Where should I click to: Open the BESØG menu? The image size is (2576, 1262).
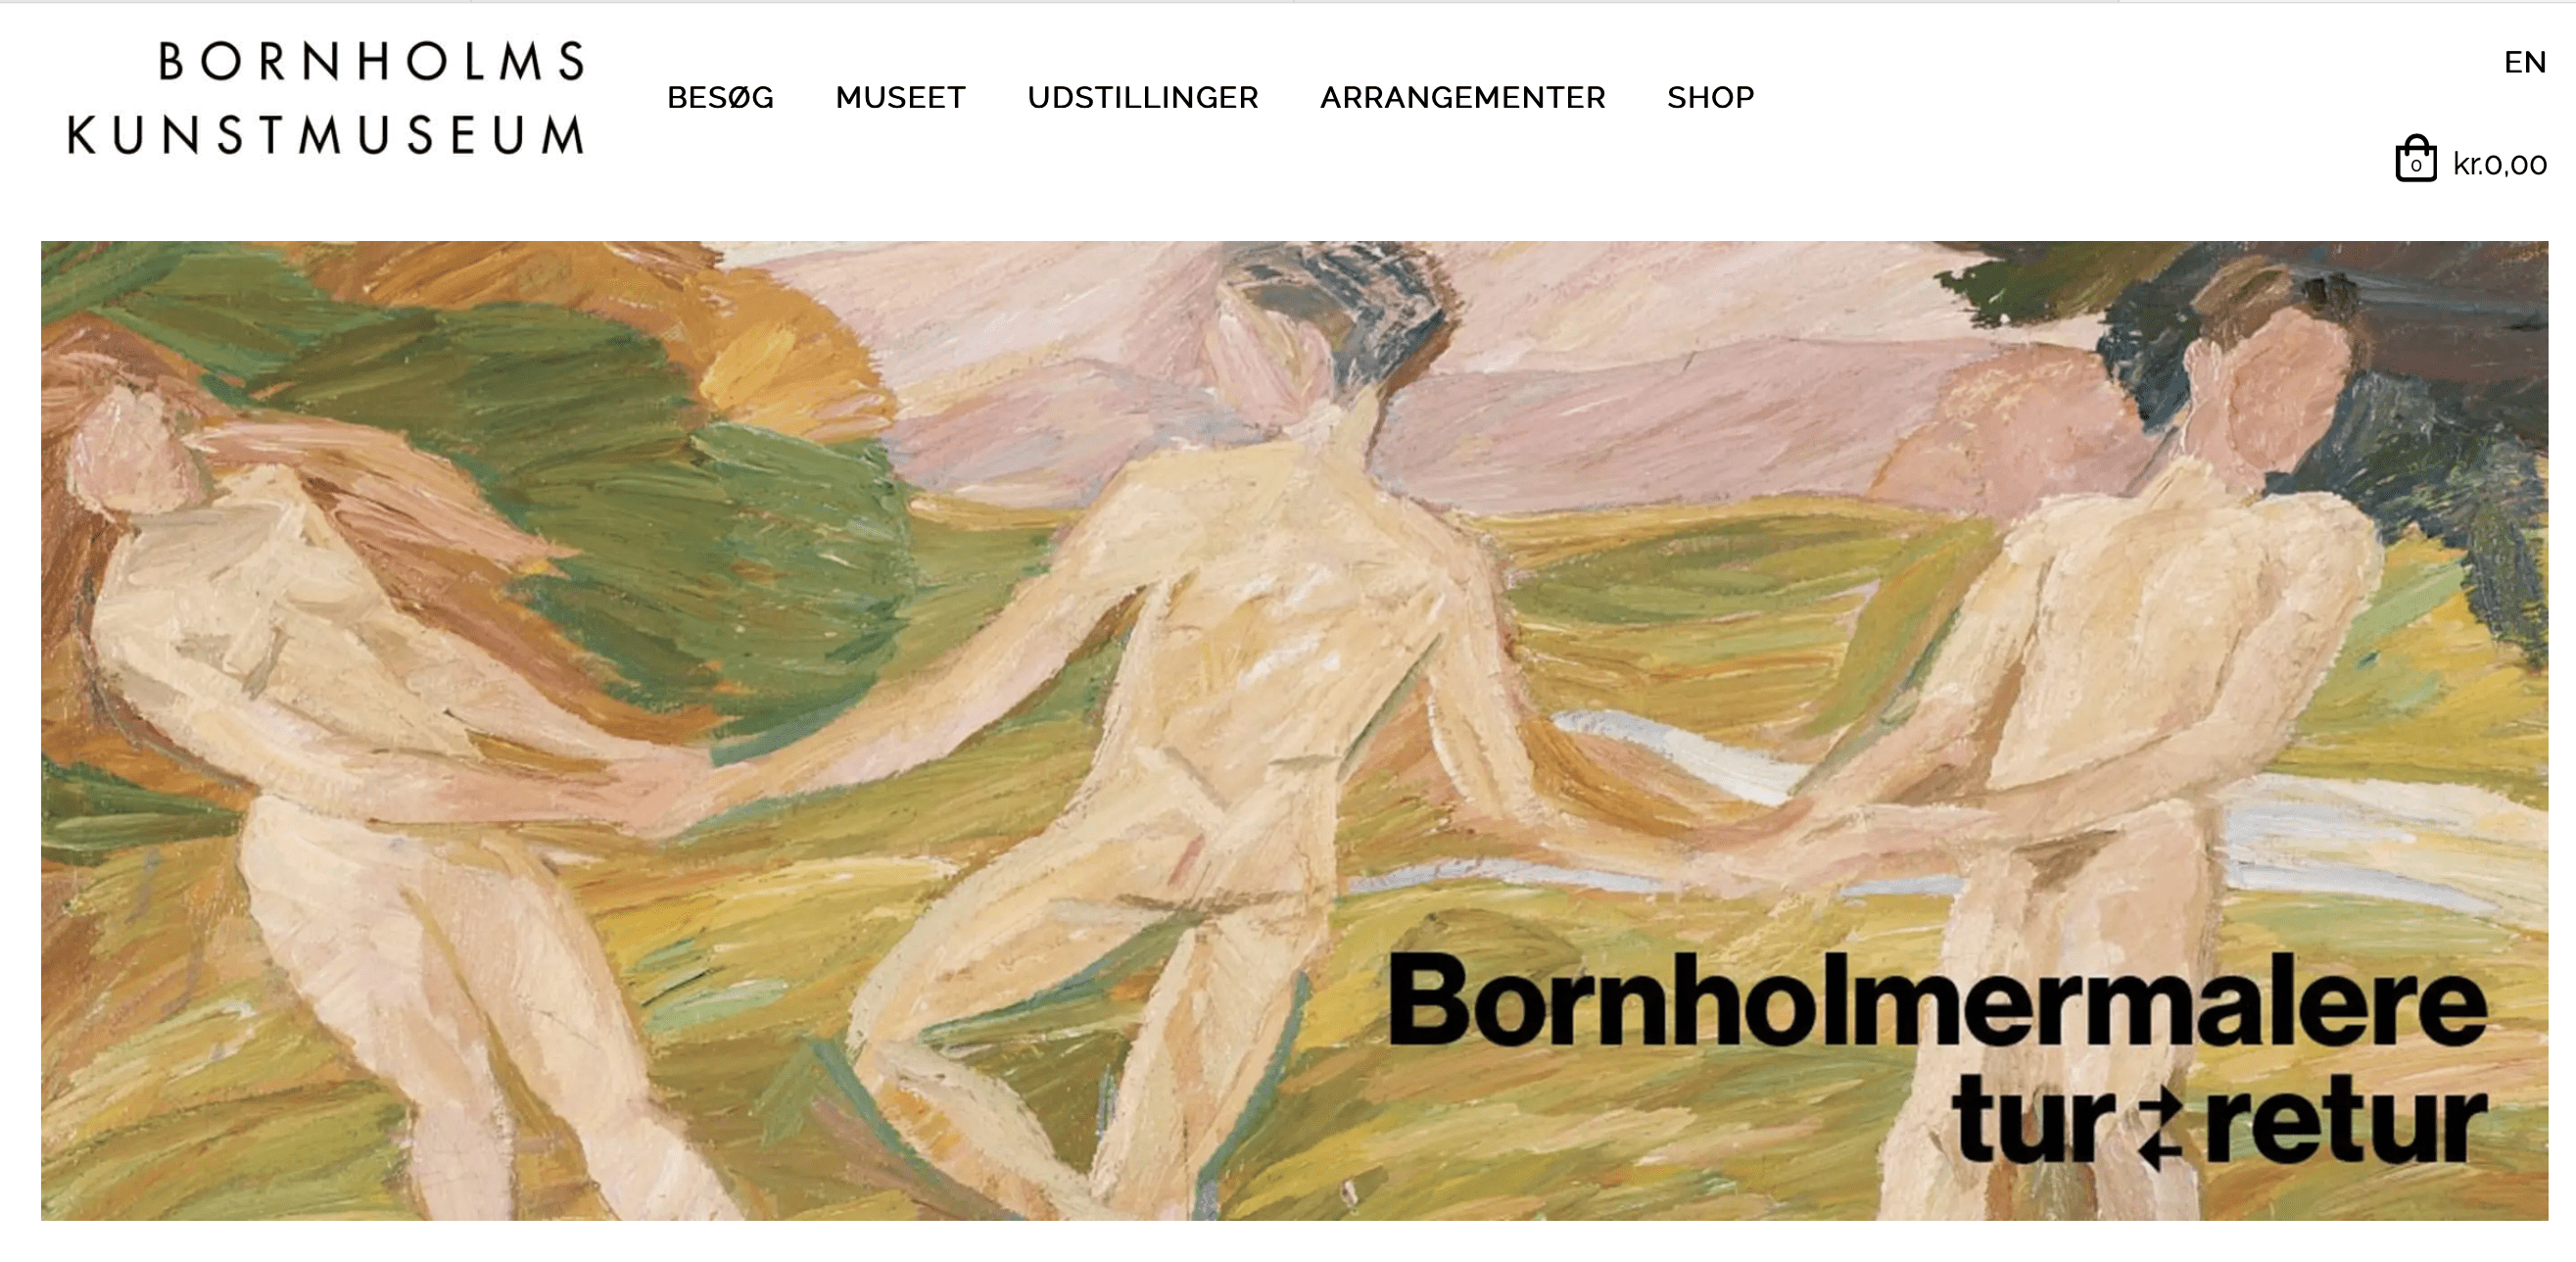point(720,97)
